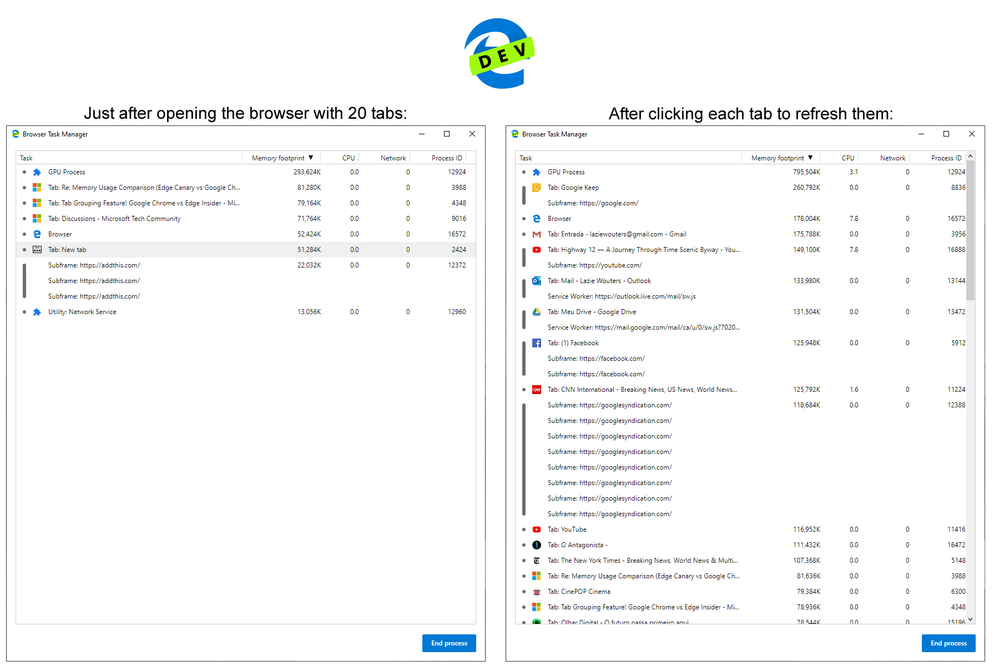Click Google Keep icon in right window
This screenshot has width=999, height=666.
point(536,187)
